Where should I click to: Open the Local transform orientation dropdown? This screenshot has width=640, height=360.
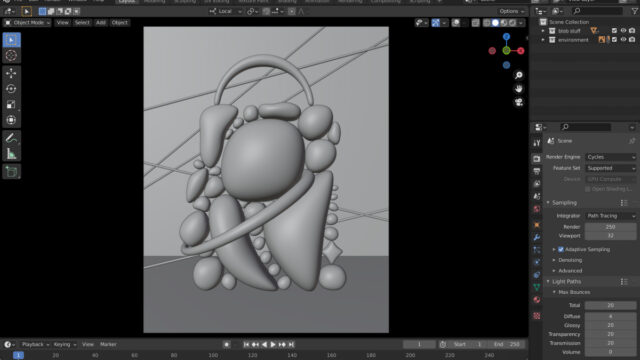226,11
